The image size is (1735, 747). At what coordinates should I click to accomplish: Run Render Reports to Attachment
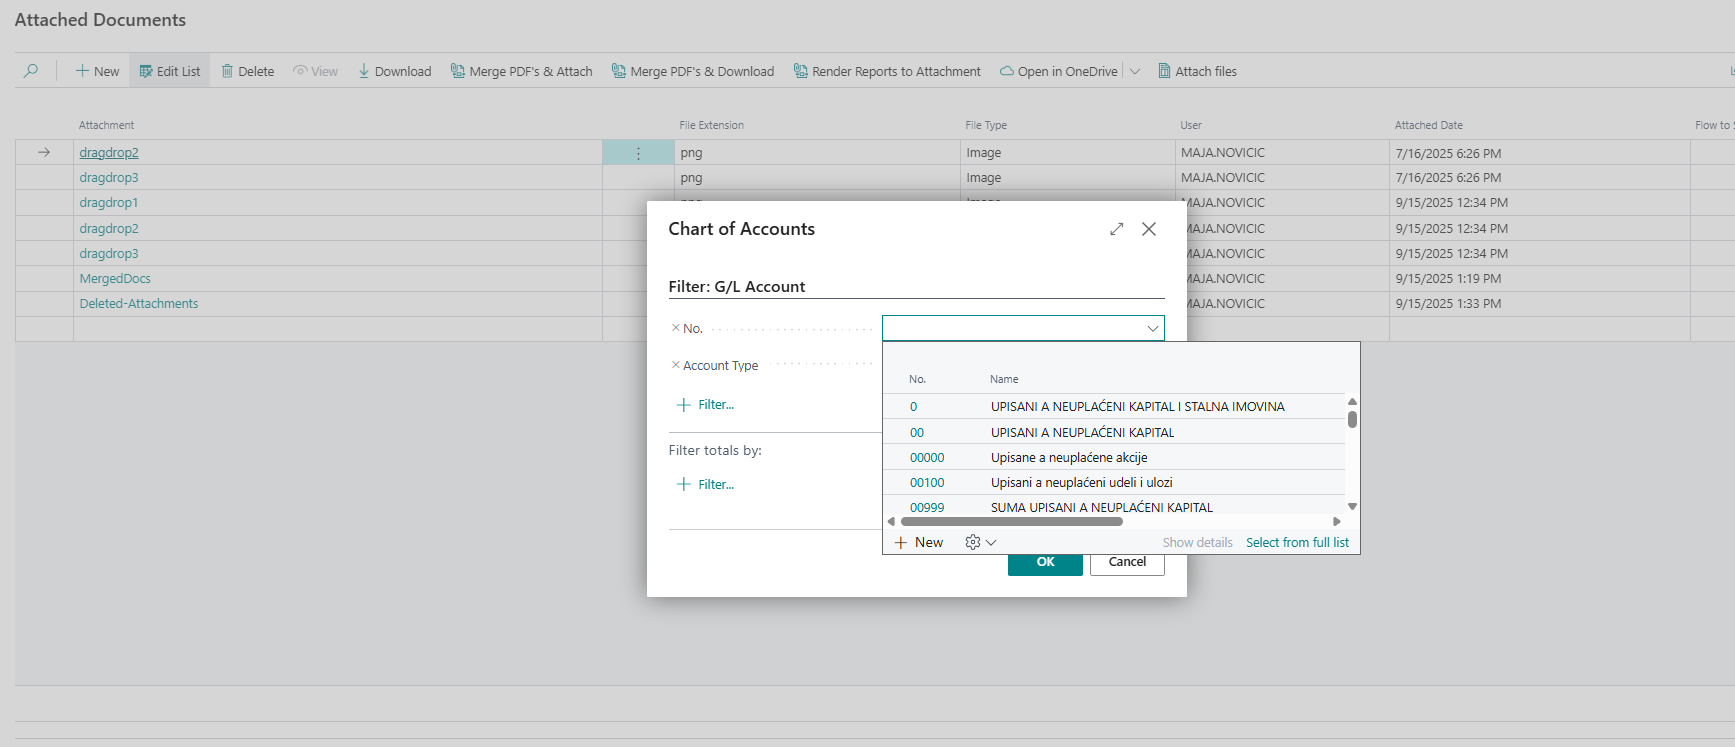pyautogui.click(x=887, y=71)
